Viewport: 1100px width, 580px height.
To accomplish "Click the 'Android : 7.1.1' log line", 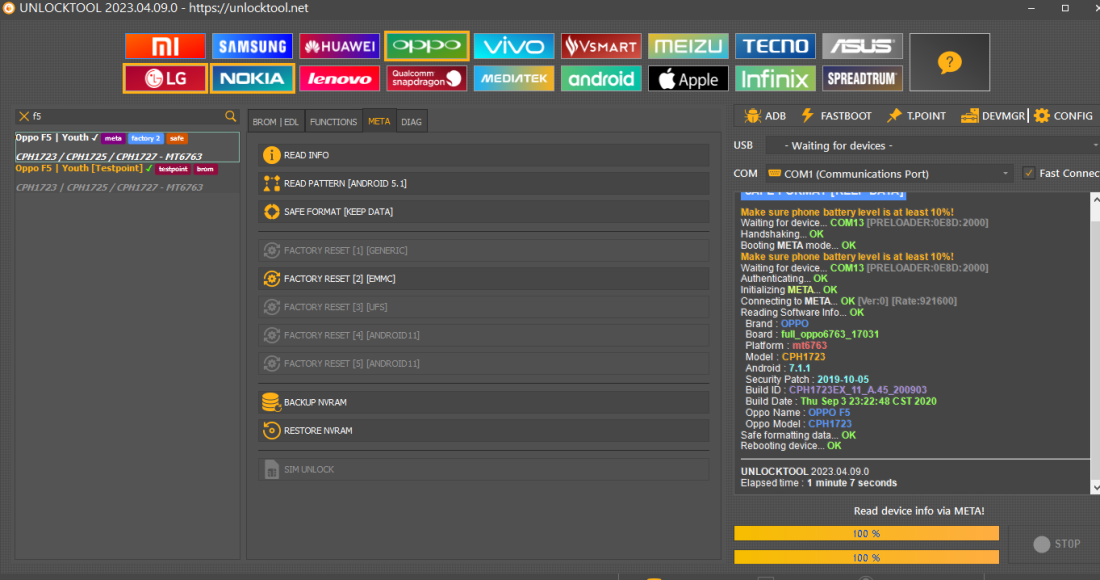I will click(x=778, y=368).
